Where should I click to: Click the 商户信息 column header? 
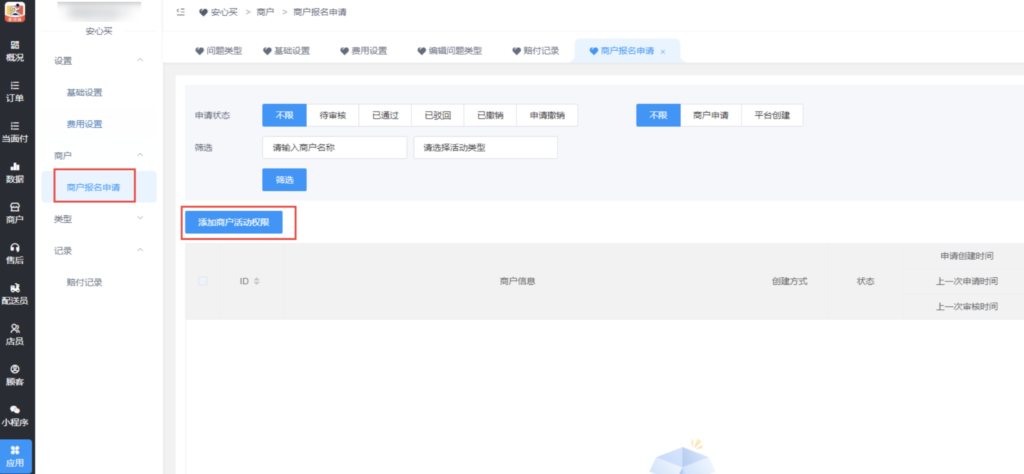pos(518,281)
